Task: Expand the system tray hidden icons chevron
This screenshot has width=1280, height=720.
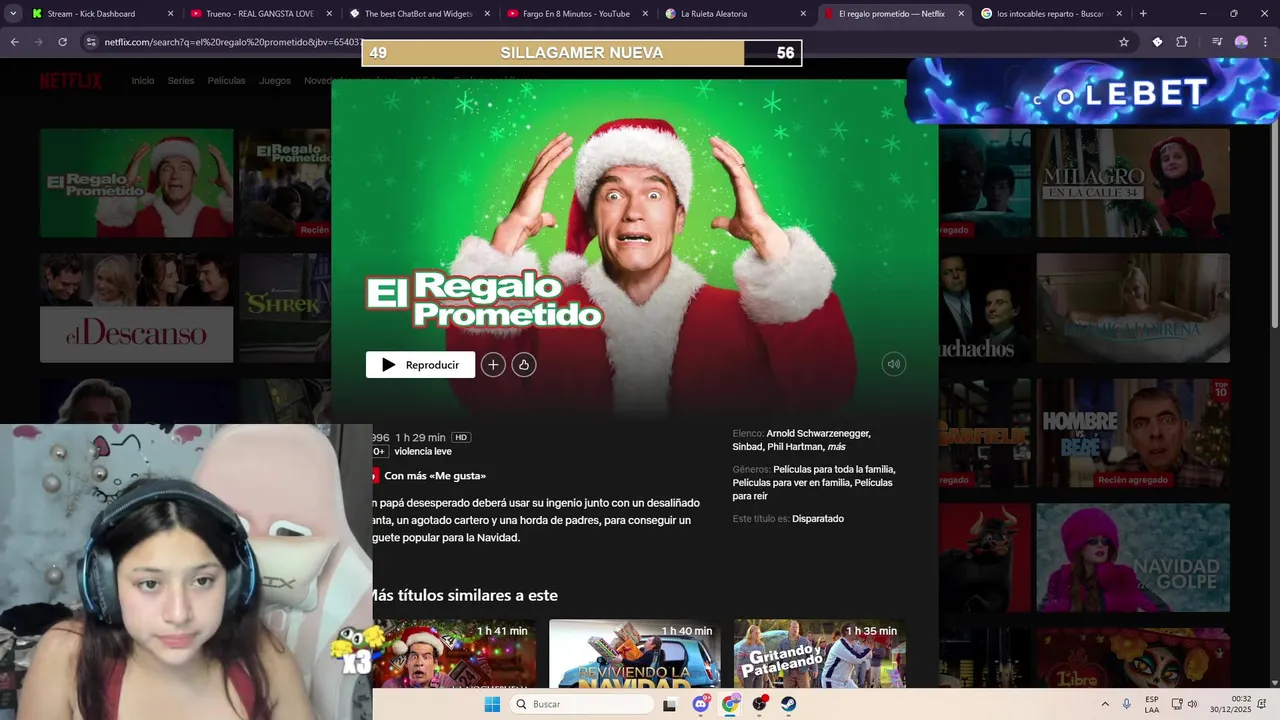Action: [x=1105, y=704]
